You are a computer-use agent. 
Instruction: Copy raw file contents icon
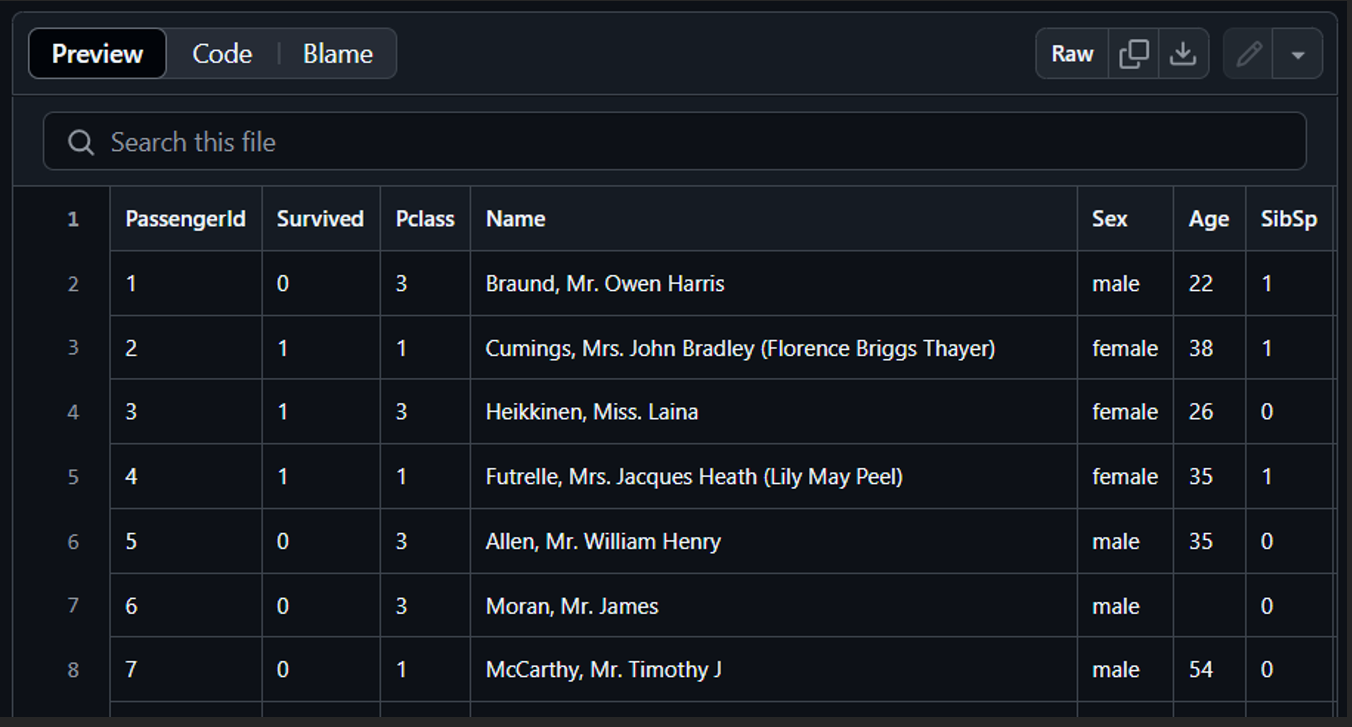click(1134, 54)
